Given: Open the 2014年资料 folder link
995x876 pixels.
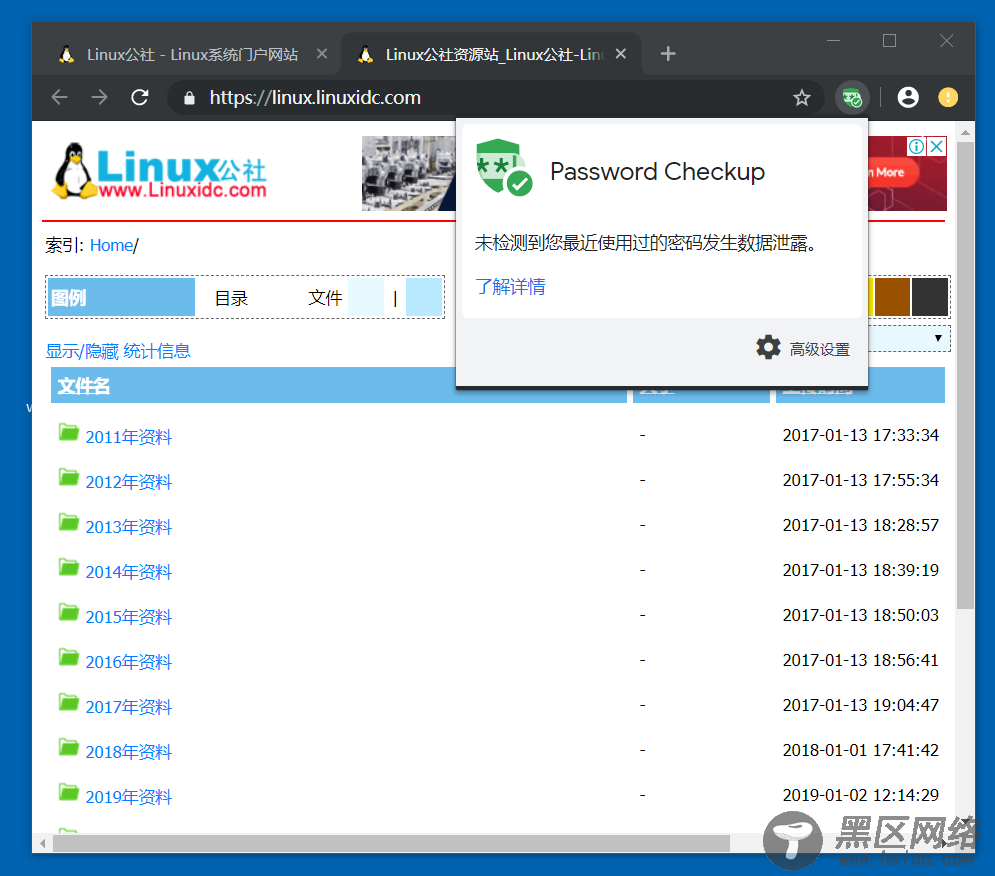Looking at the screenshot, I should click(129, 572).
